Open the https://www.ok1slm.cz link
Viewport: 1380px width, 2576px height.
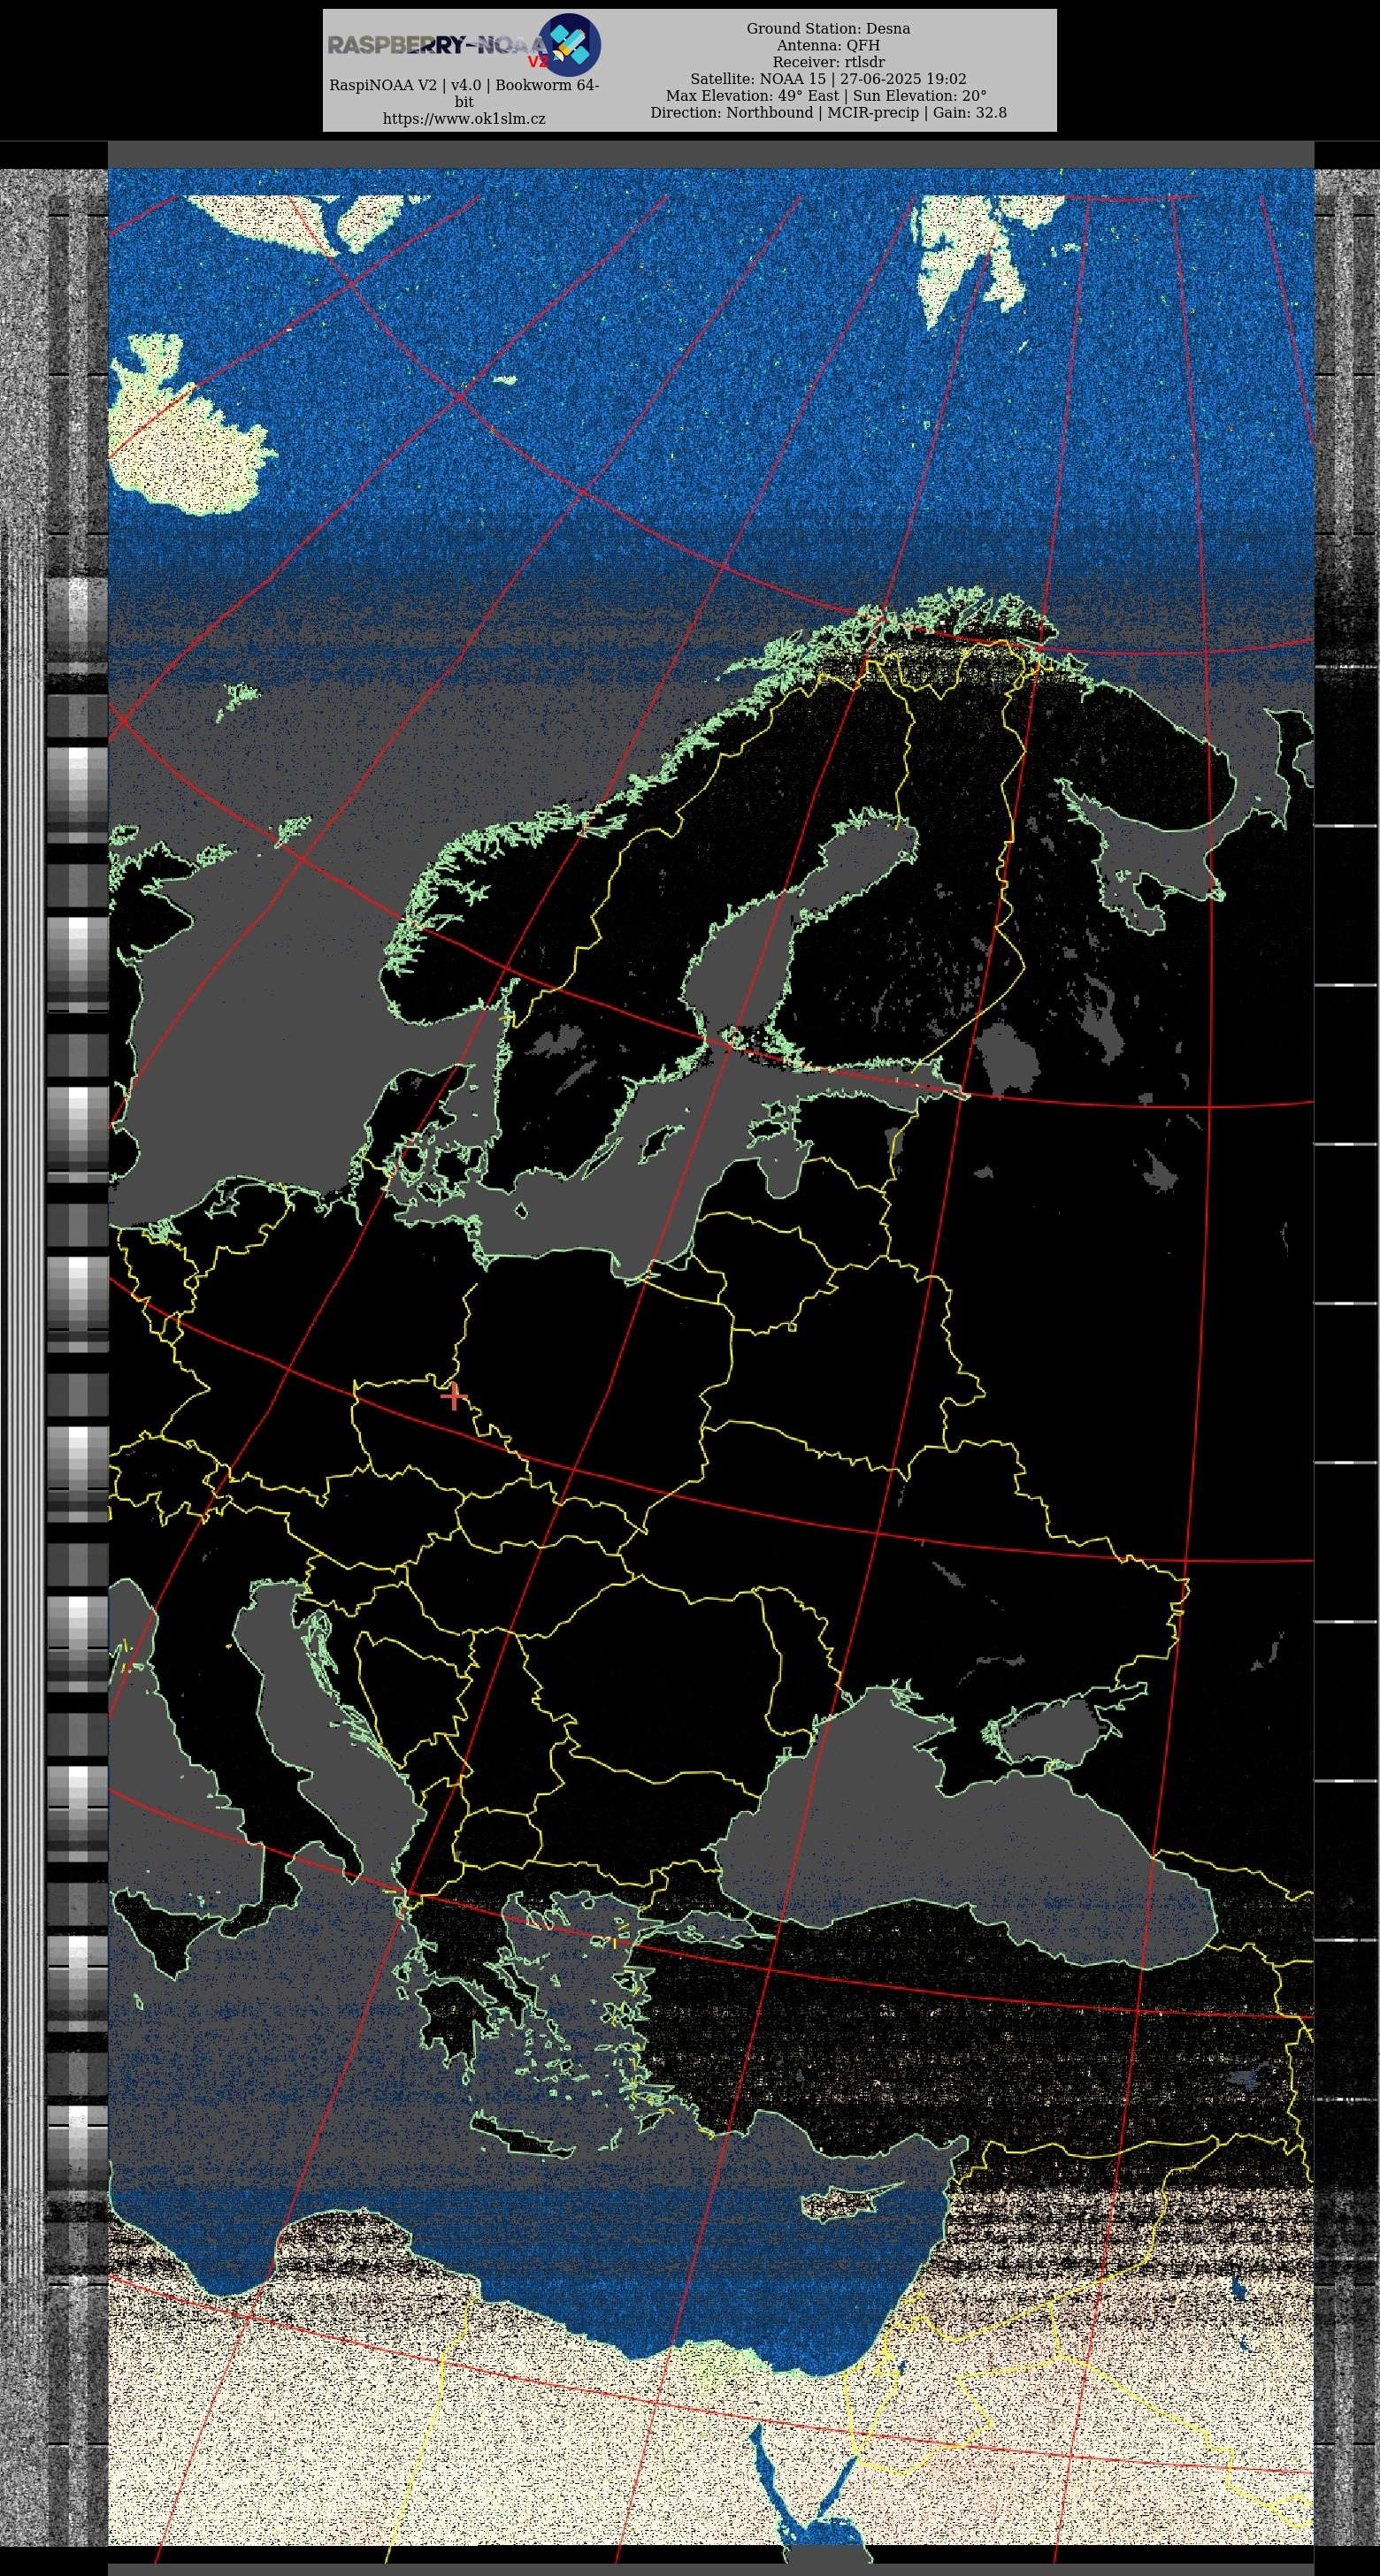(x=464, y=119)
